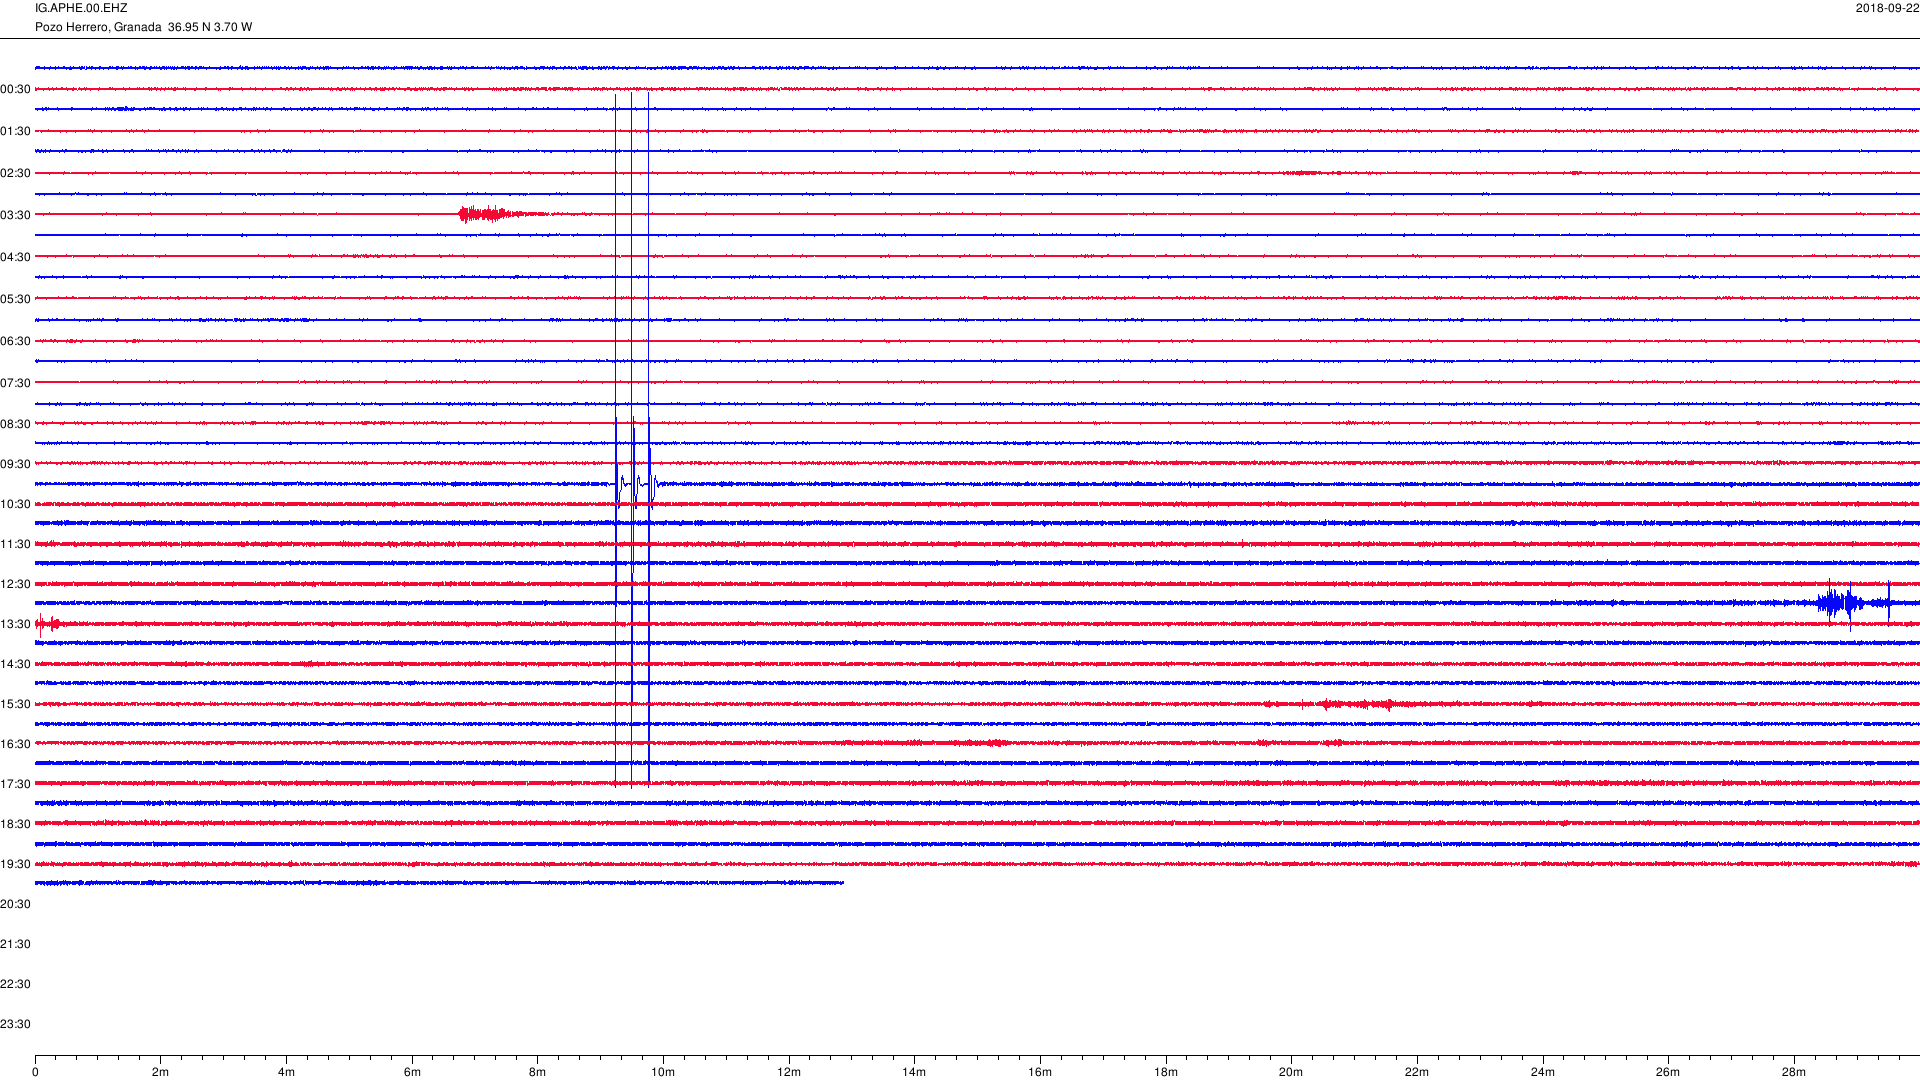Click the 10m axis tick label
The height and width of the screenshot is (1080, 1920).
pyautogui.click(x=663, y=1073)
